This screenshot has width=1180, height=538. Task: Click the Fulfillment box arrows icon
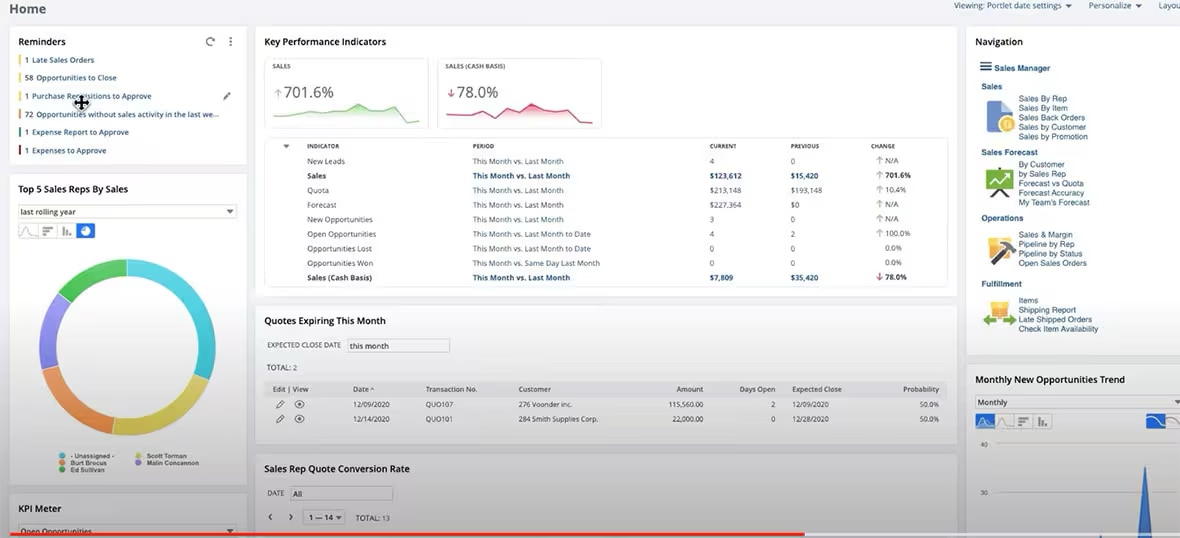(x=999, y=315)
